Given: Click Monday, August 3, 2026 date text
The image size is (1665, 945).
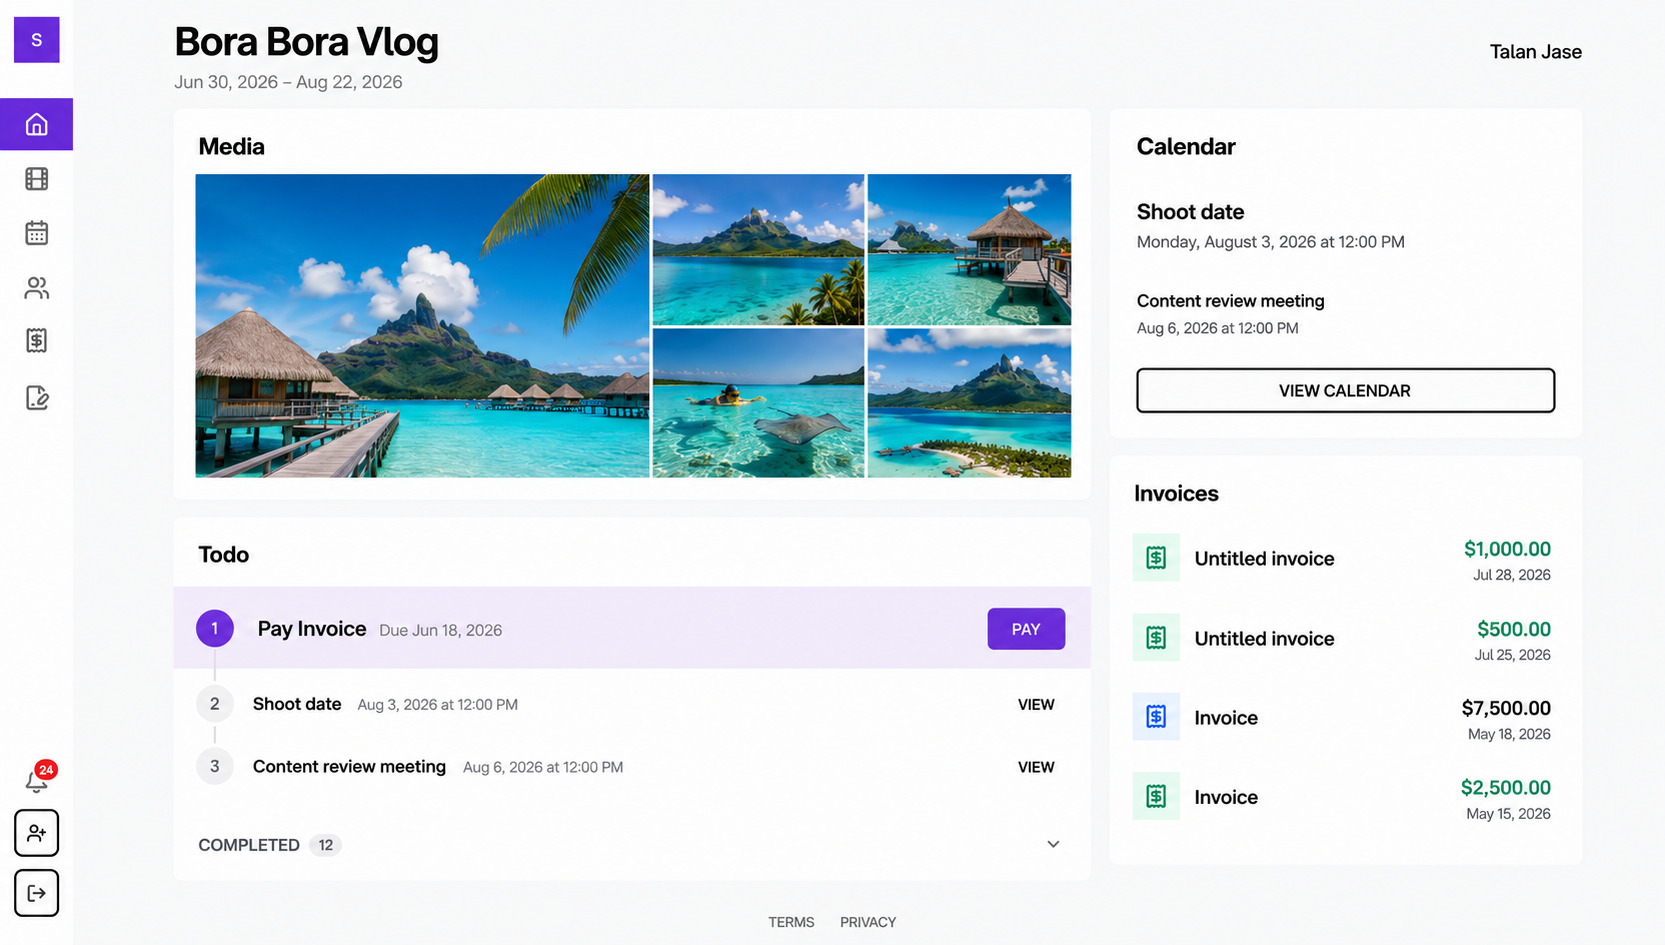Looking at the screenshot, I should pyautogui.click(x=1270, y=242).
